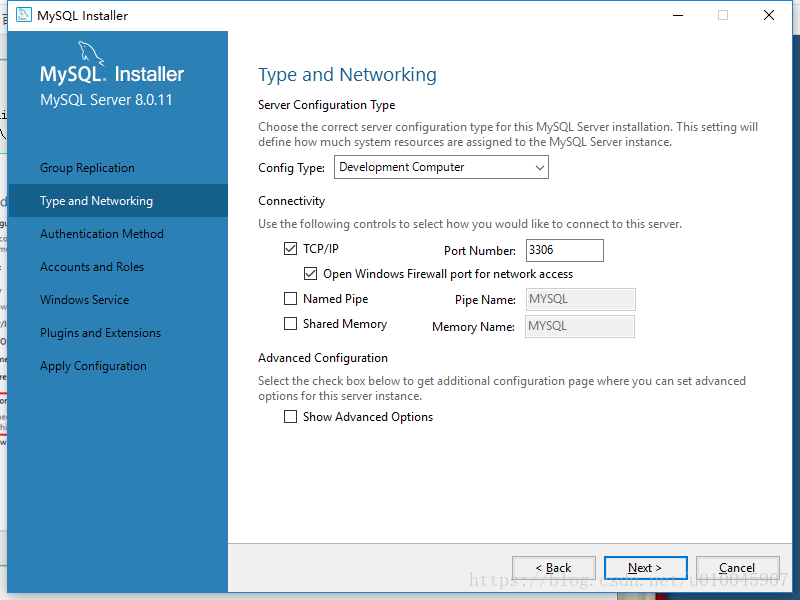Cancel the installer
Image resolution: width=800 pixels, height=600 pixels.
tap(737, 567)
